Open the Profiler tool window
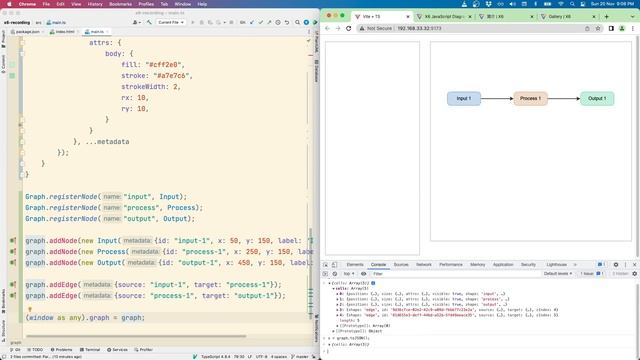 tap(143, 350)
